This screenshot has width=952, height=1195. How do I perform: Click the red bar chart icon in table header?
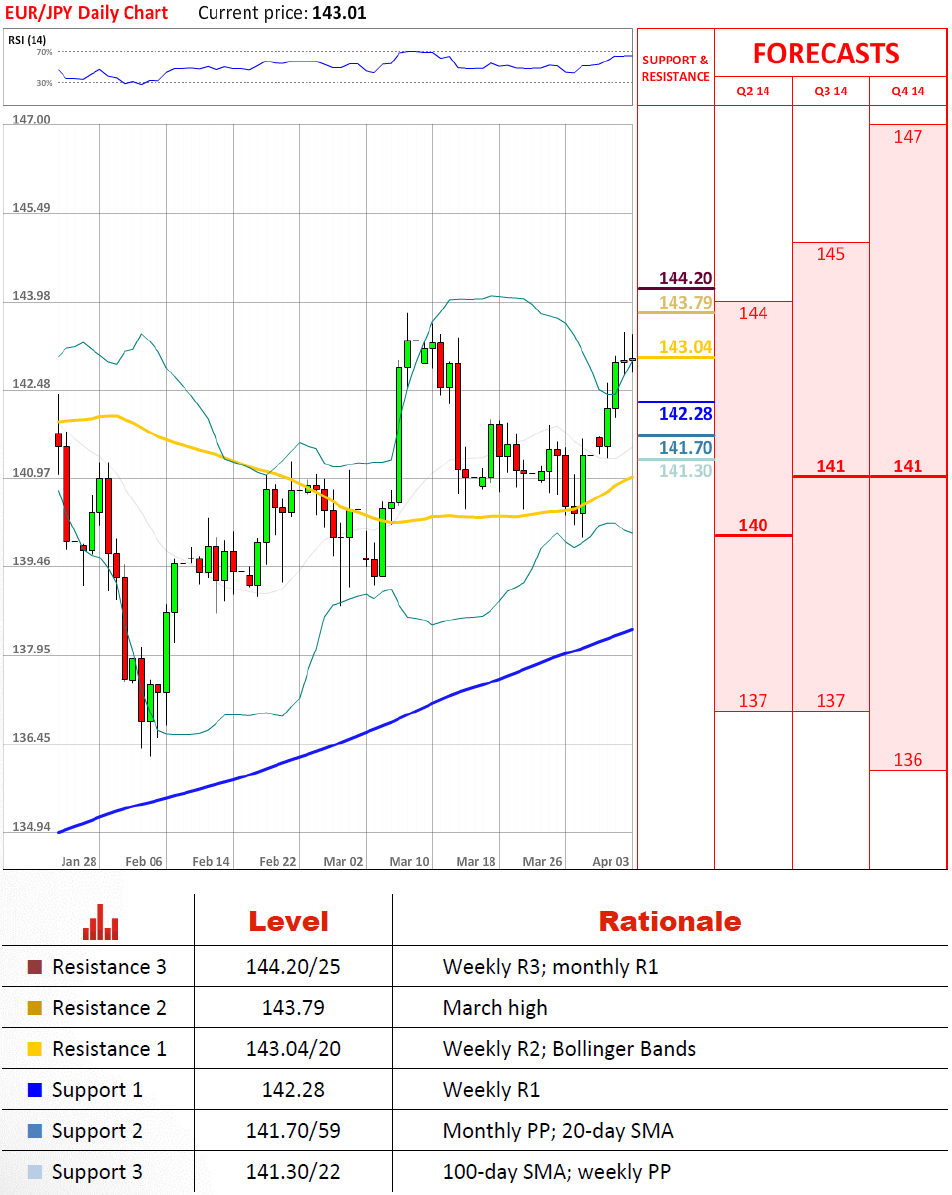click(x=101, y=922)
